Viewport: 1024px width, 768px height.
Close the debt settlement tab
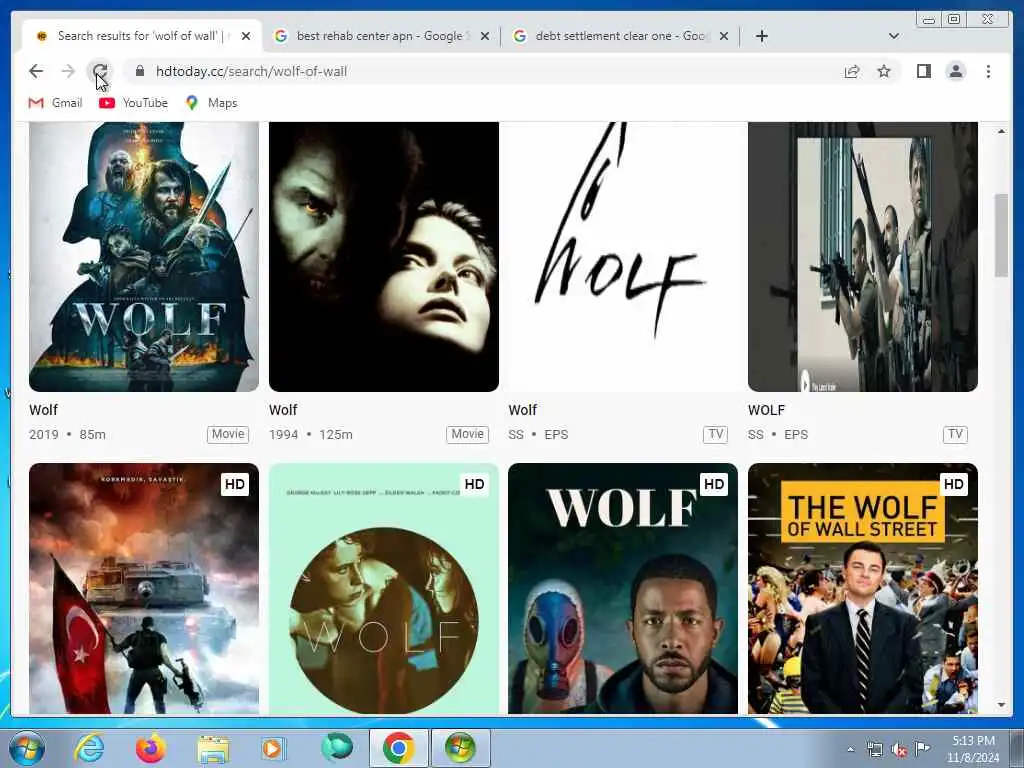click(724, 36)
